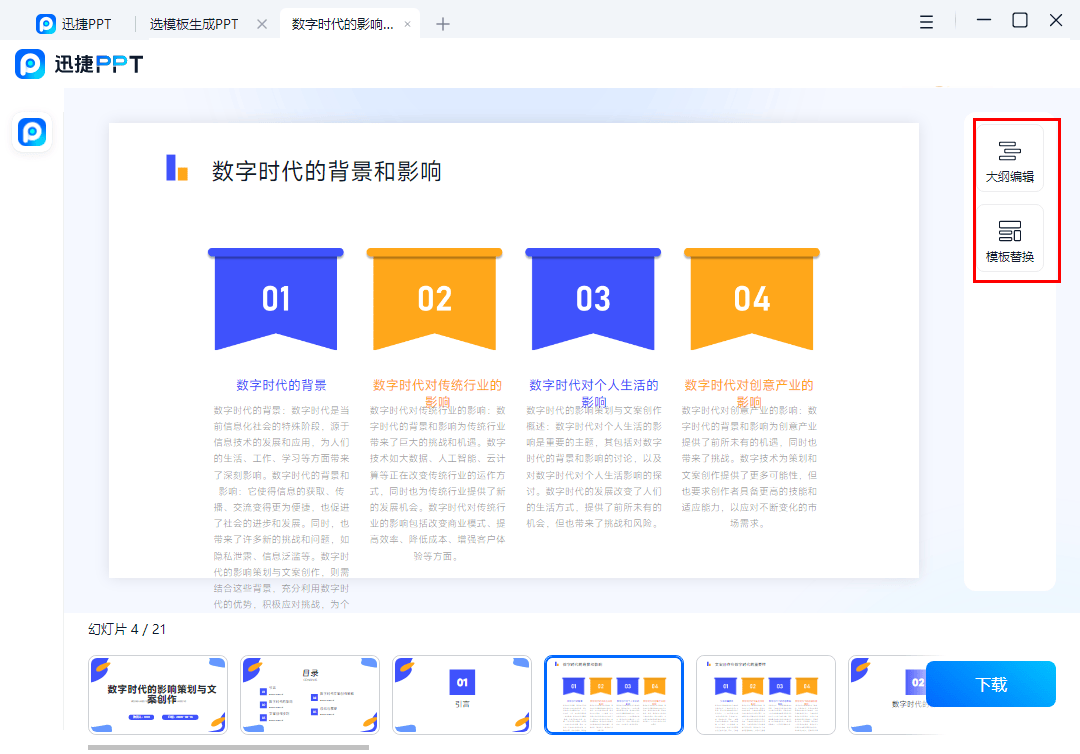Select the 目录 table of contents slide thumbnail
1080x754 pixels.
tap(309, 694)
